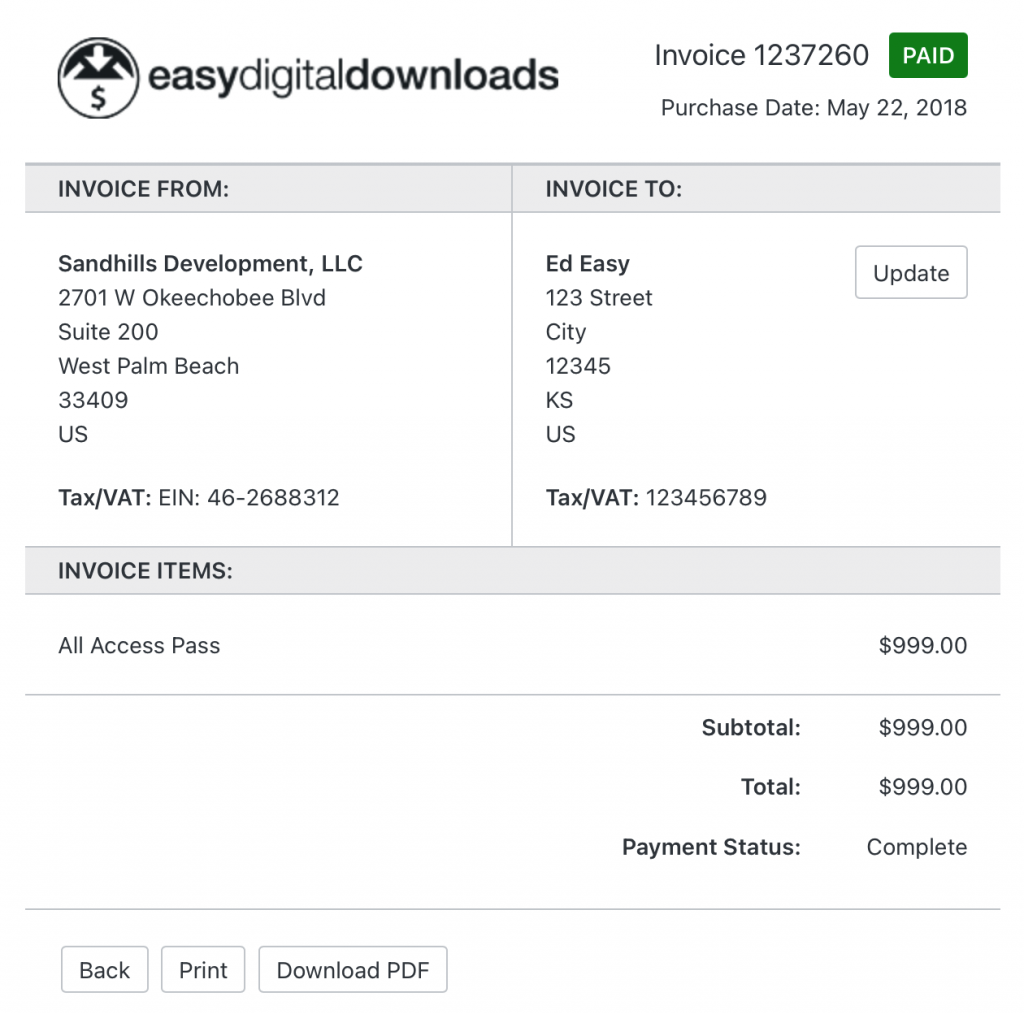
Task: Click the INVOICE ITEMS section header
Action: click(x=145, y=571)
